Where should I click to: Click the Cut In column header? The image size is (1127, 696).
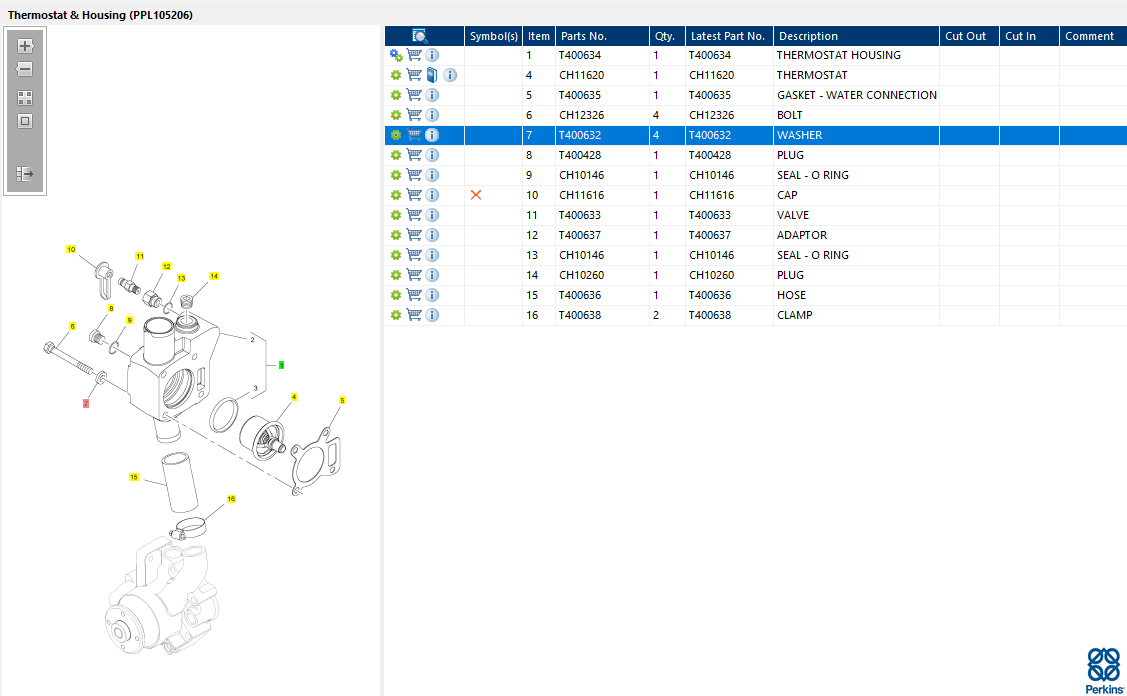tap(1029, 36)
